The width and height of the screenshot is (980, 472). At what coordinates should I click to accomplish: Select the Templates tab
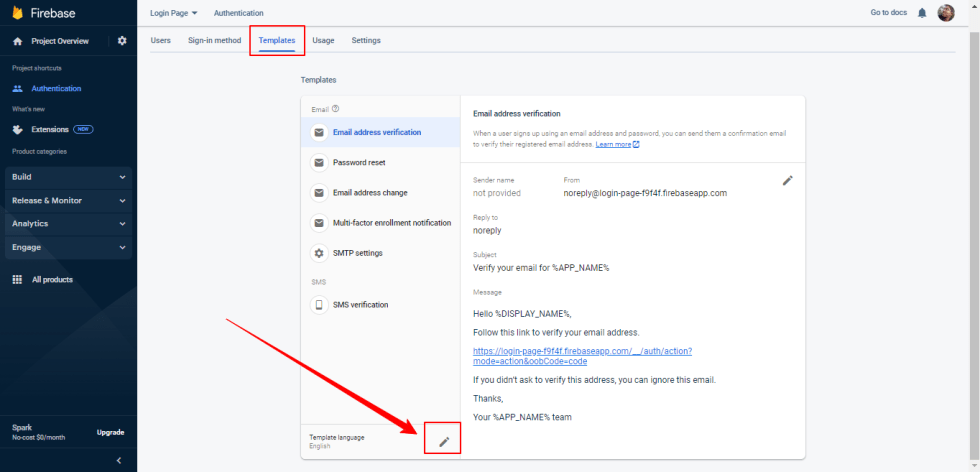tap(277, 41)
